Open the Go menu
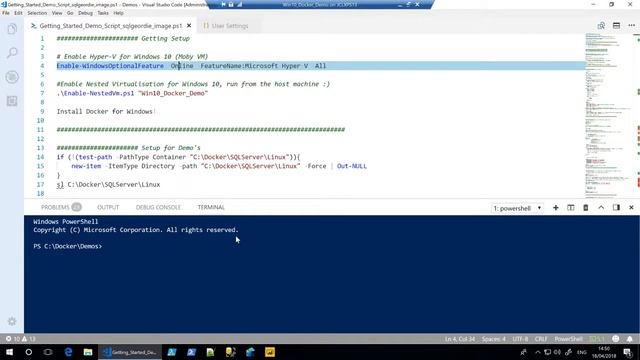The height and width of the screenshot is (360, 640). click(x=70, y=13)
